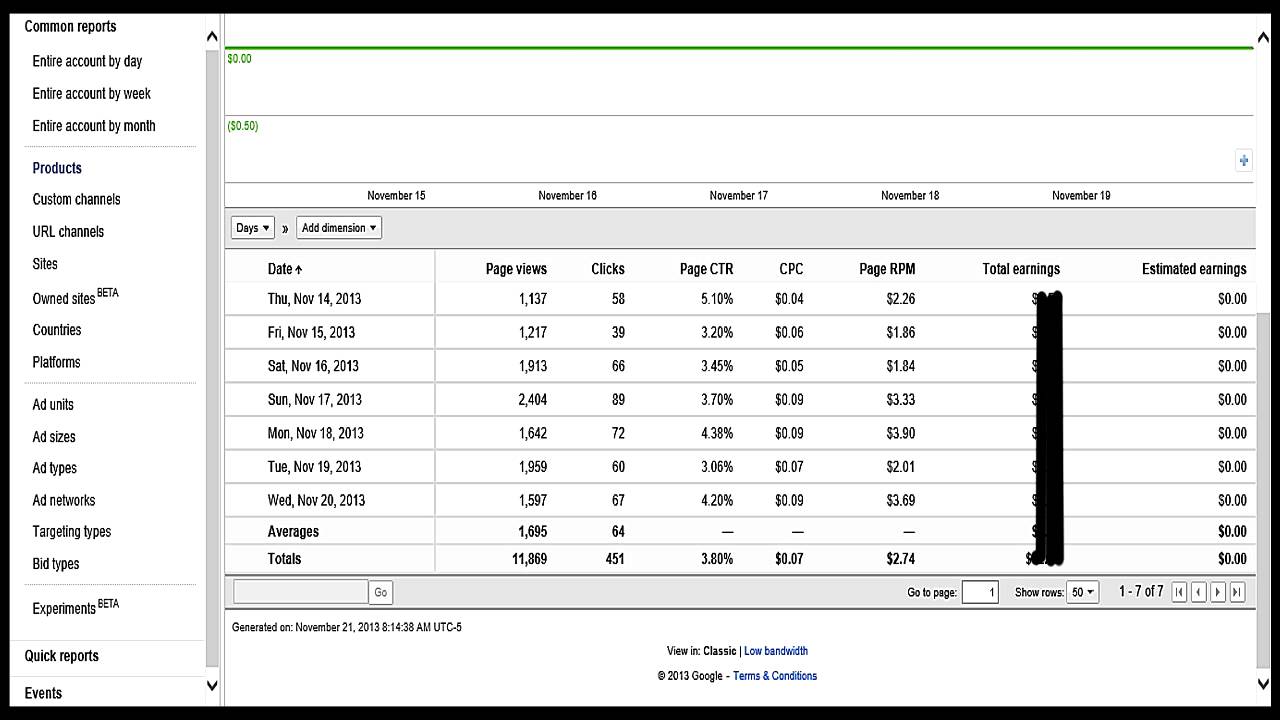
Task: Select Ad units in the sidebar
Action: pos(53,405)
